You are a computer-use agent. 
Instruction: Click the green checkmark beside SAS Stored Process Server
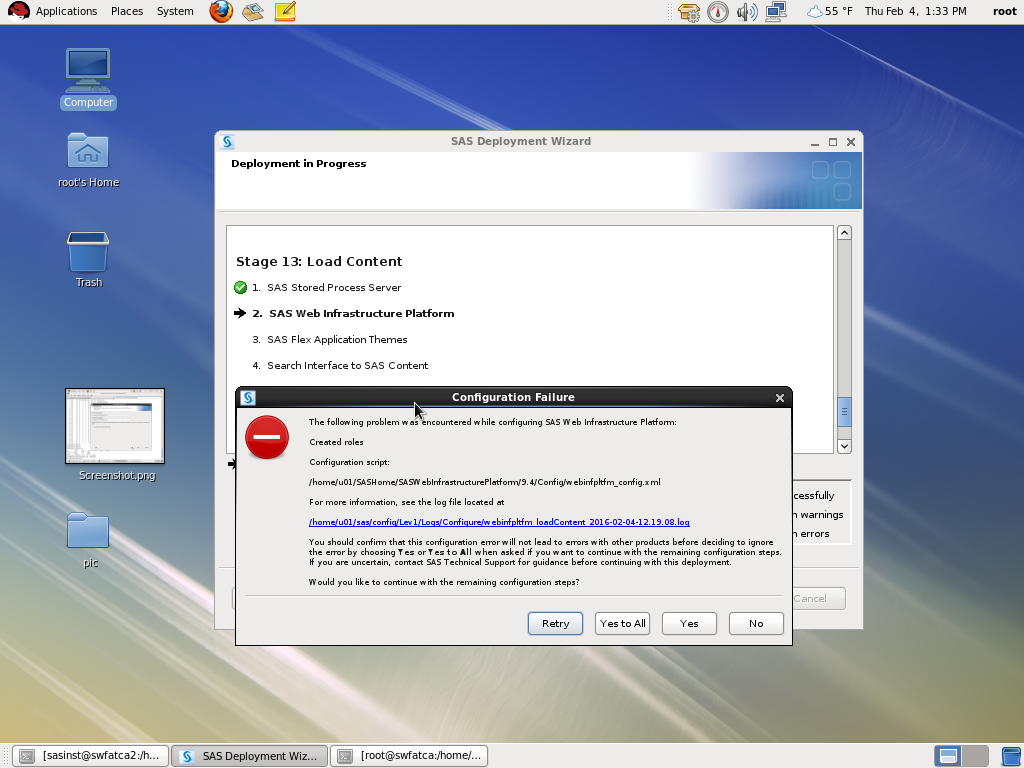coord(240,287)
